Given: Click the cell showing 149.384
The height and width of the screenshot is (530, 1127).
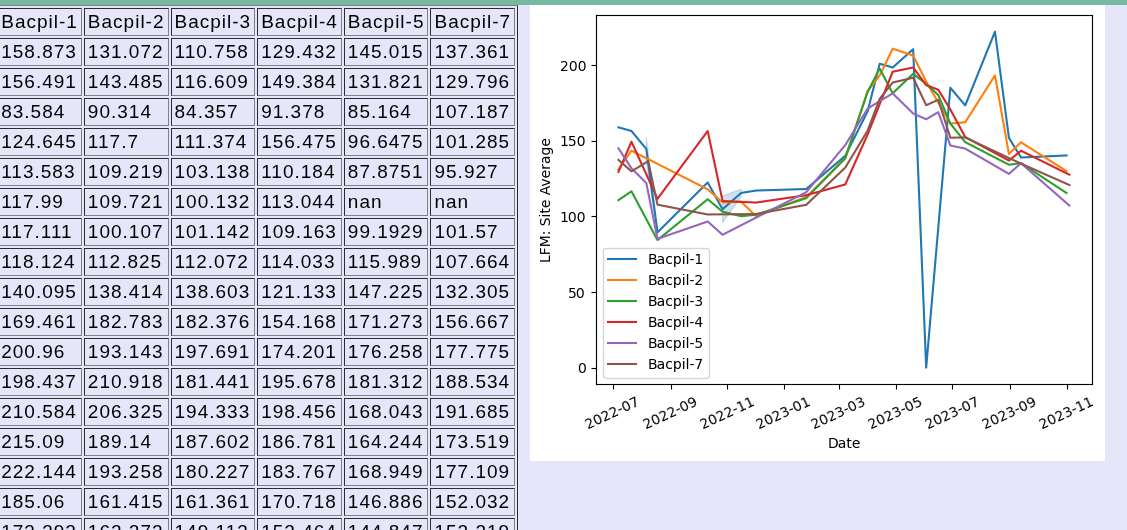Looking at the screenshot, I should pos(300,82).
